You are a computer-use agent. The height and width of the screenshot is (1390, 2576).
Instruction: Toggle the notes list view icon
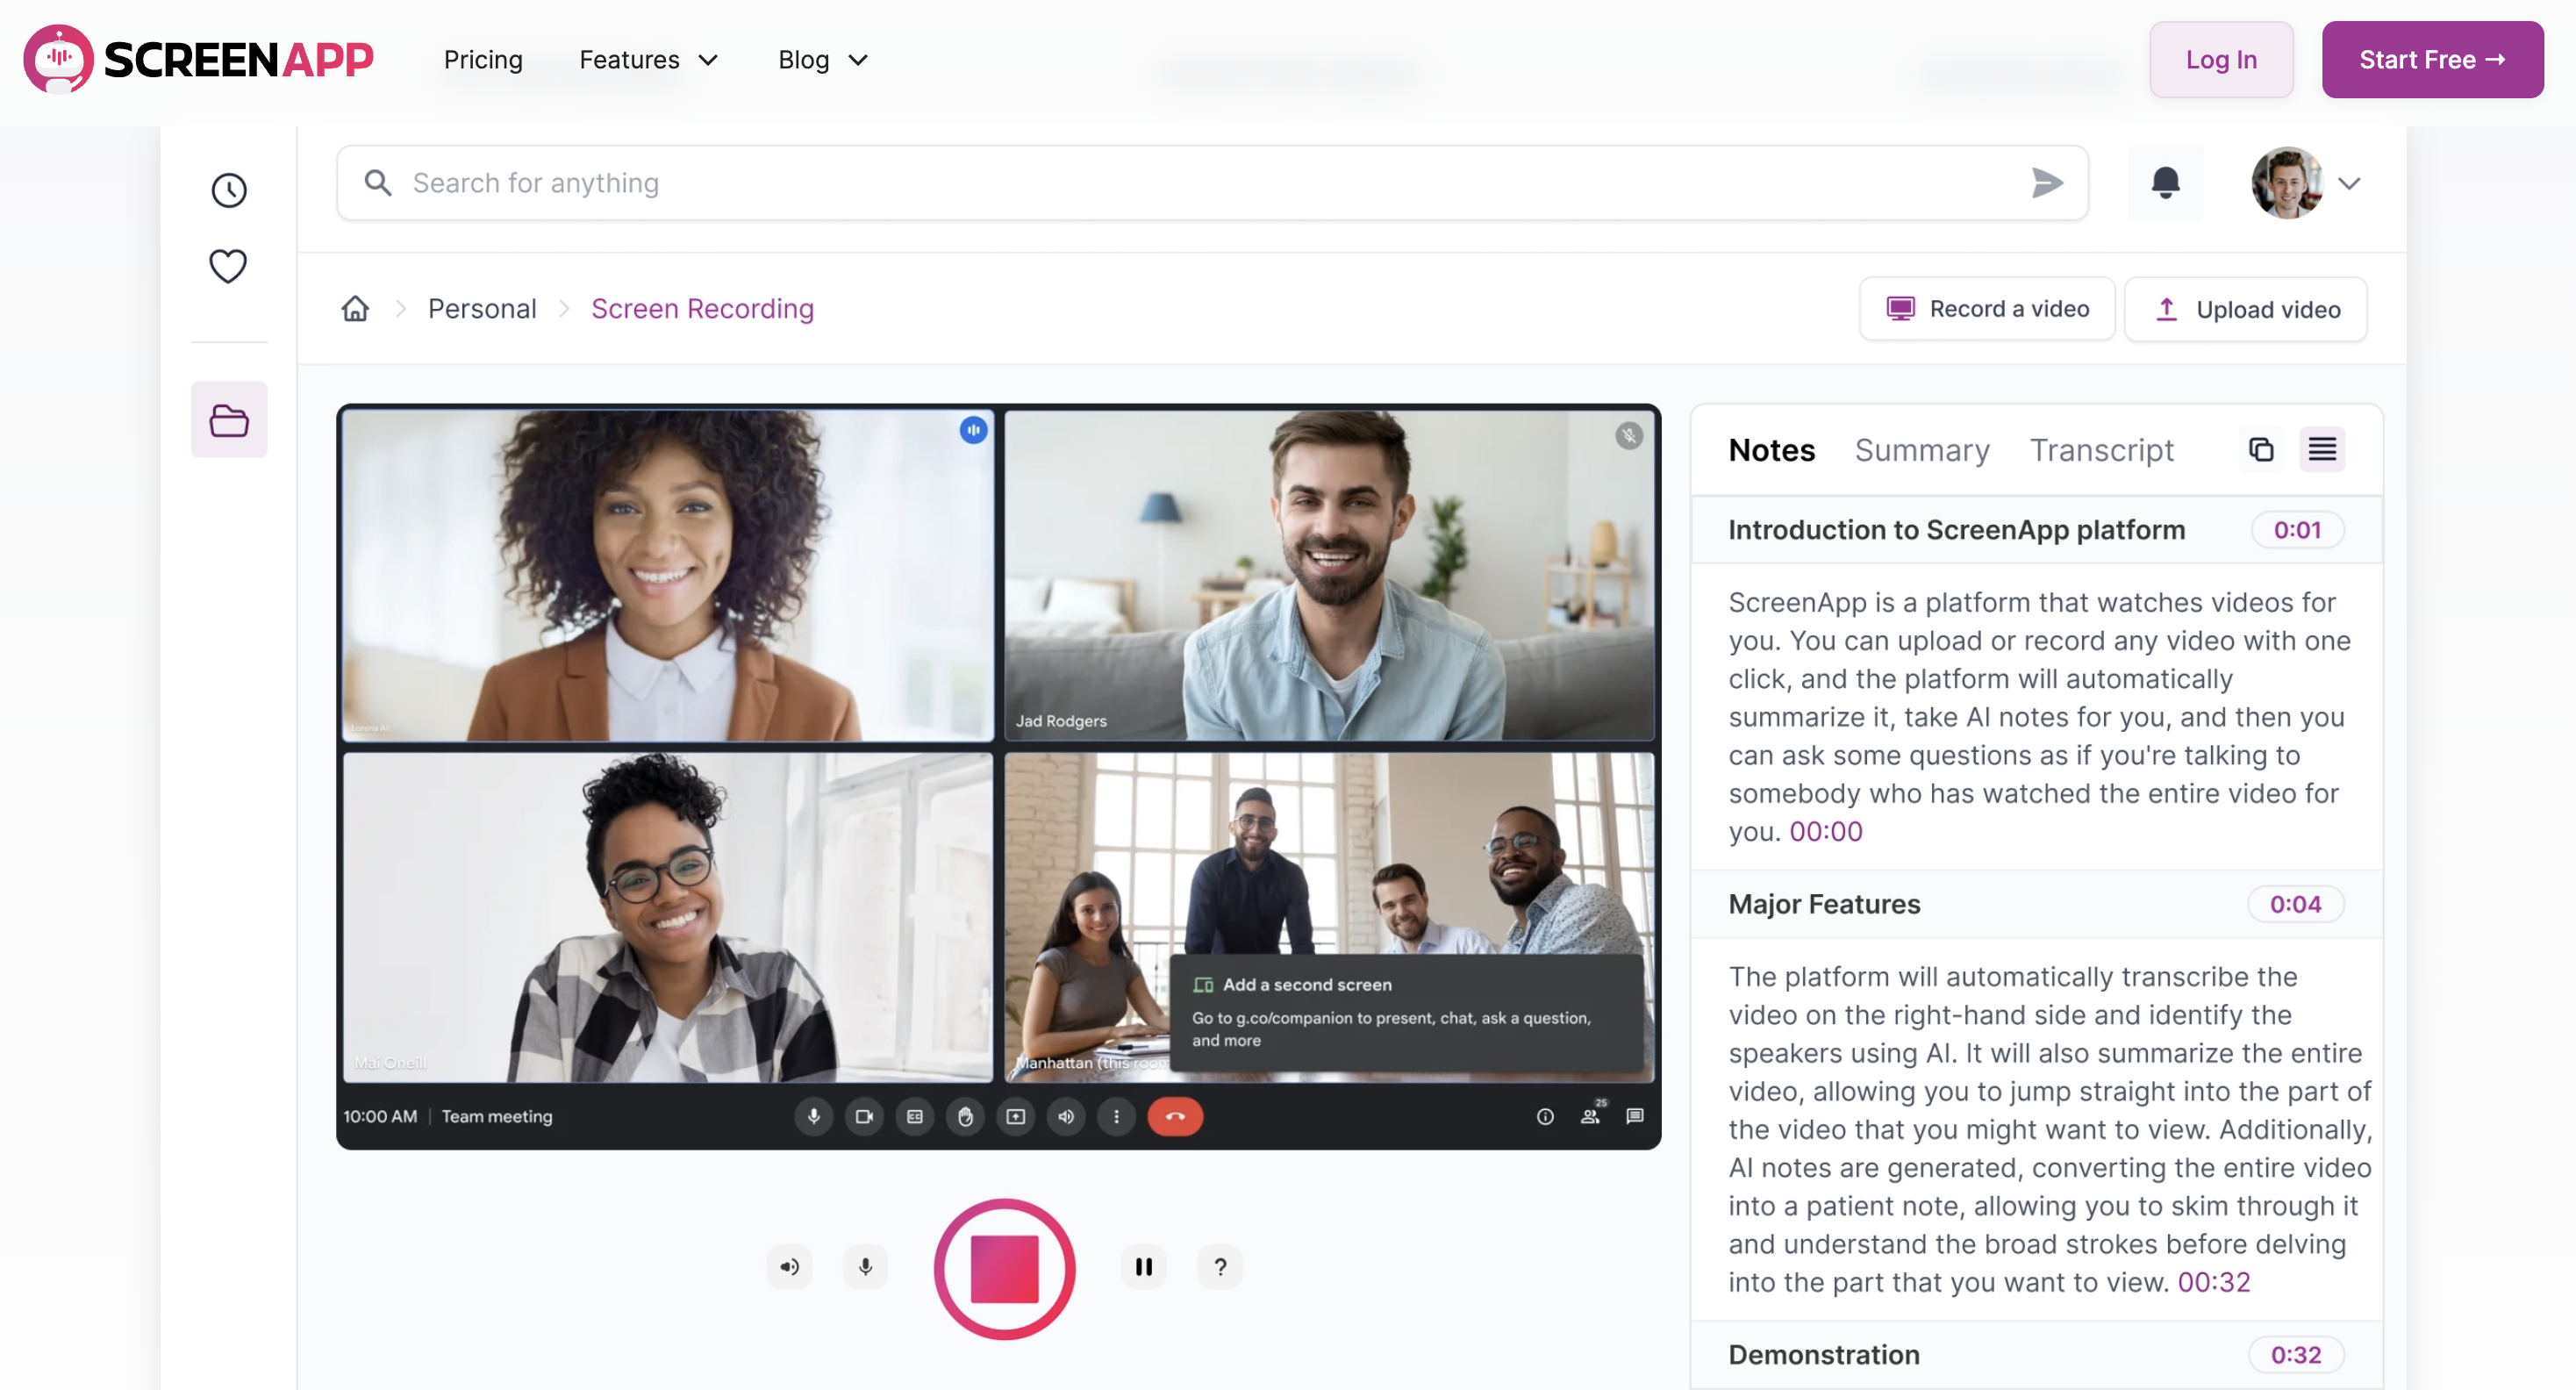tap(2322, 450)
